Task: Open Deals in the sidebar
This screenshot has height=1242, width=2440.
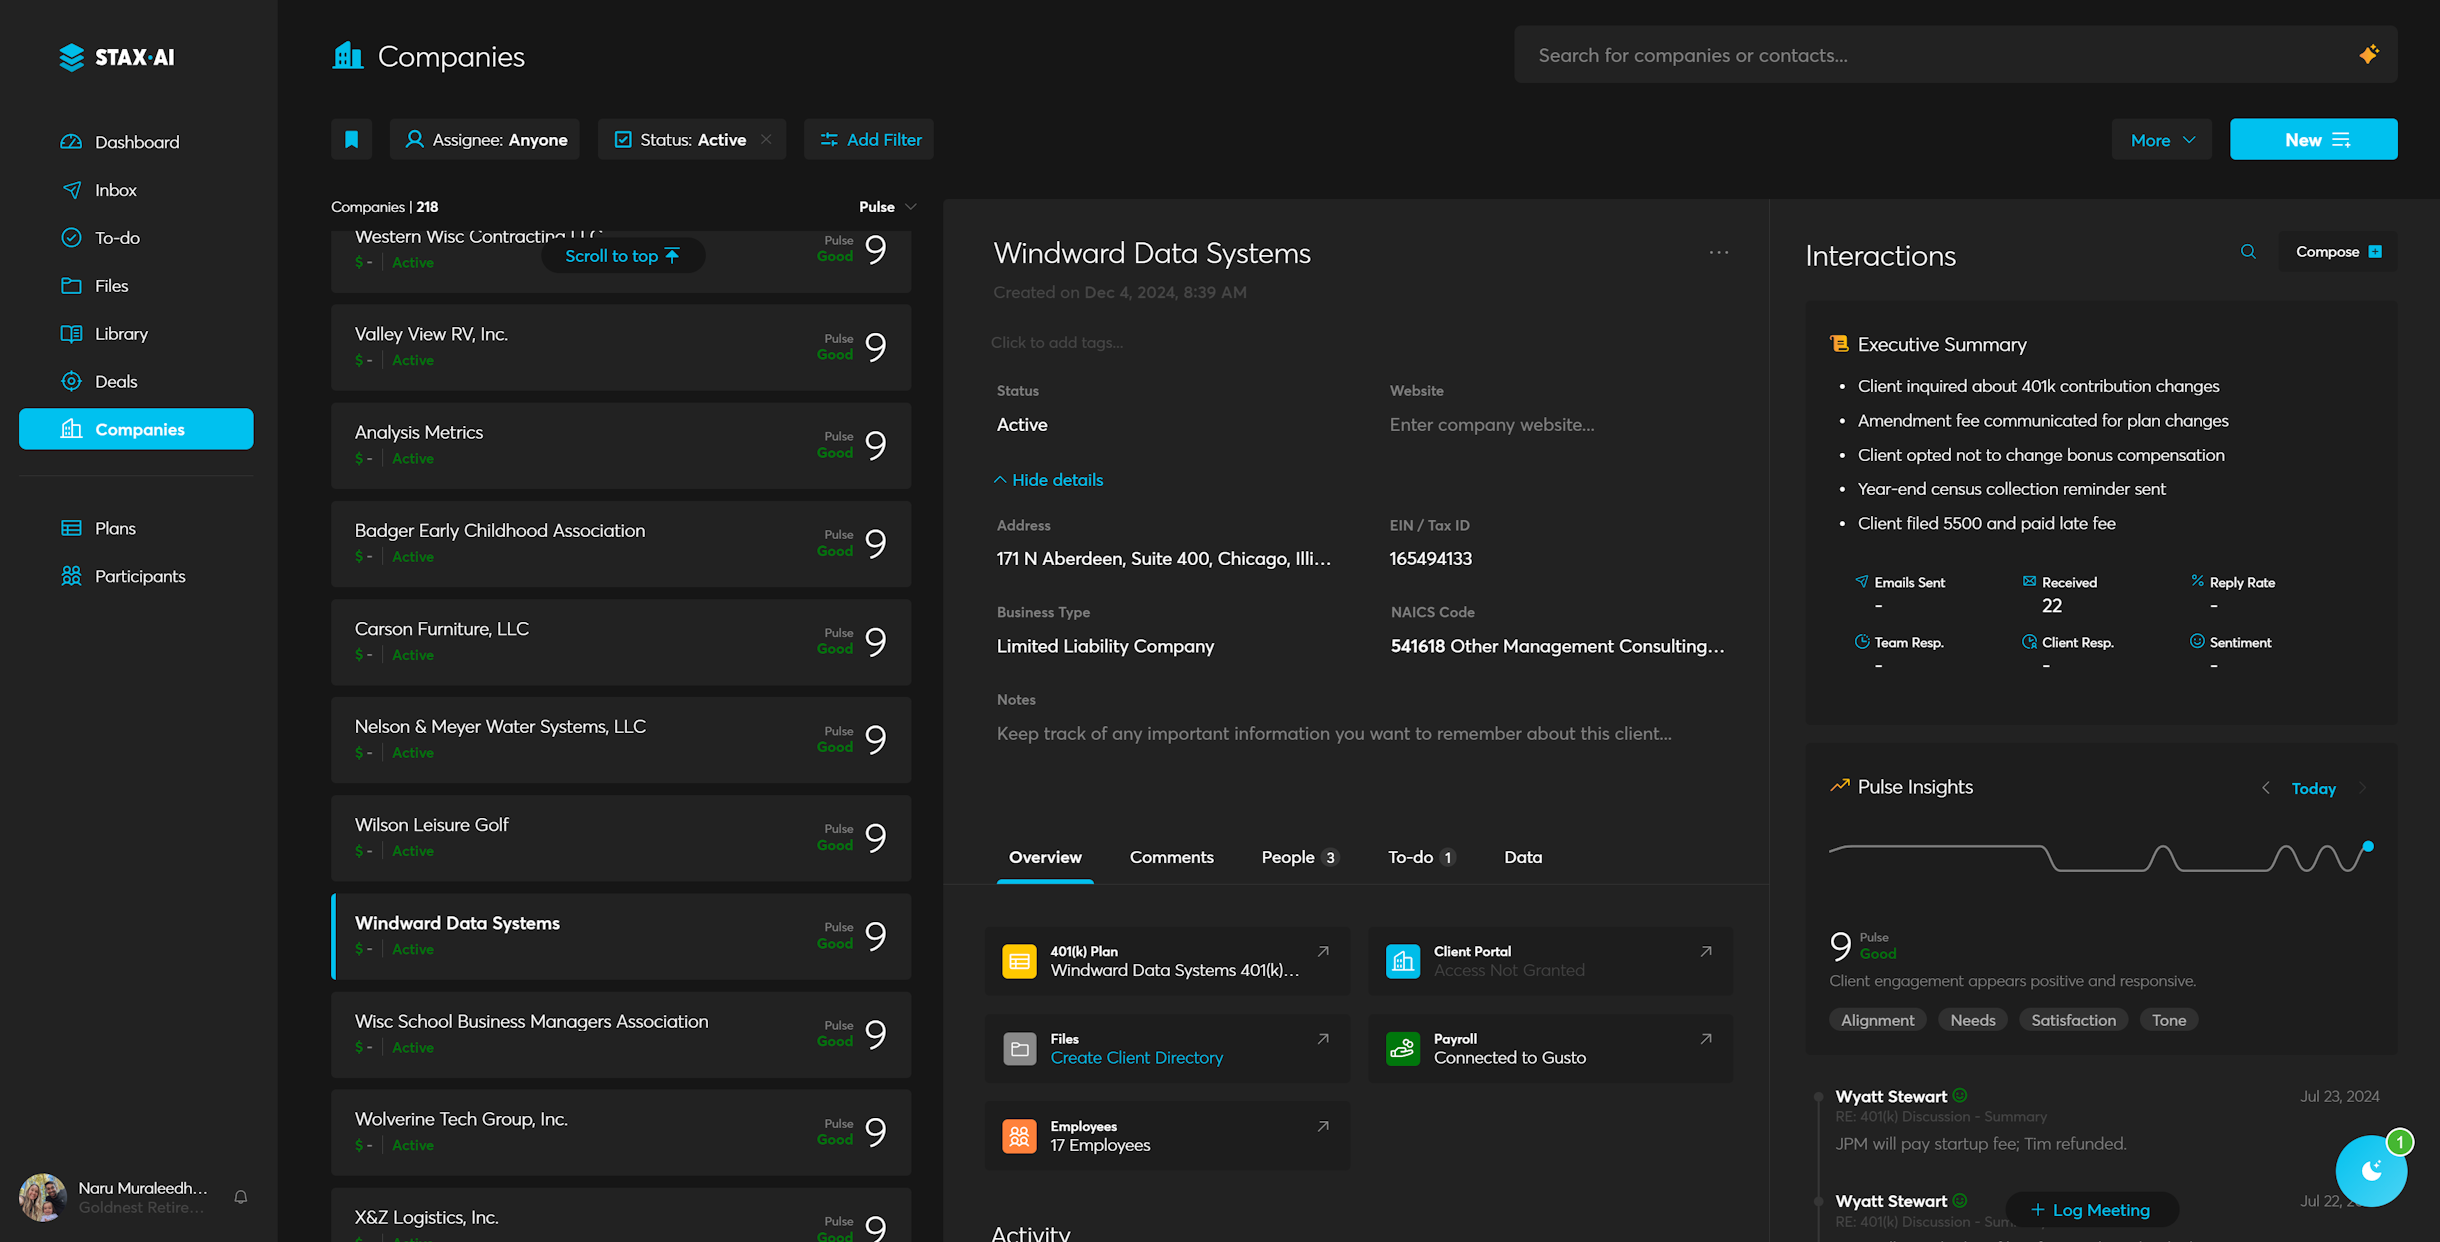Action: click(116, 381)
